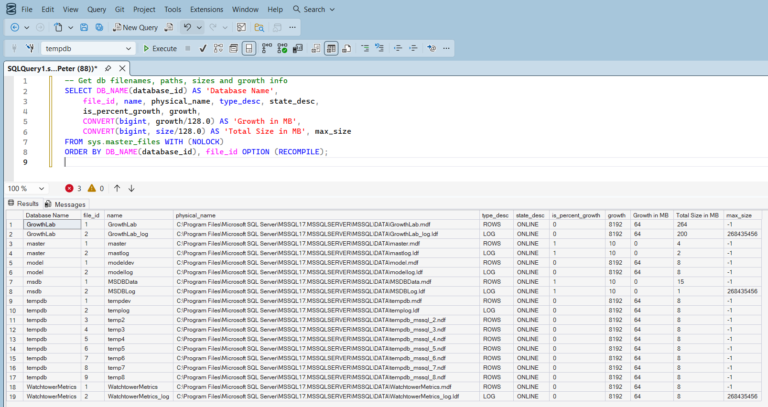This screenshot has height=407, width=768.
Task: Display the estimated execution plan icon
Action: tap(218, 48)
